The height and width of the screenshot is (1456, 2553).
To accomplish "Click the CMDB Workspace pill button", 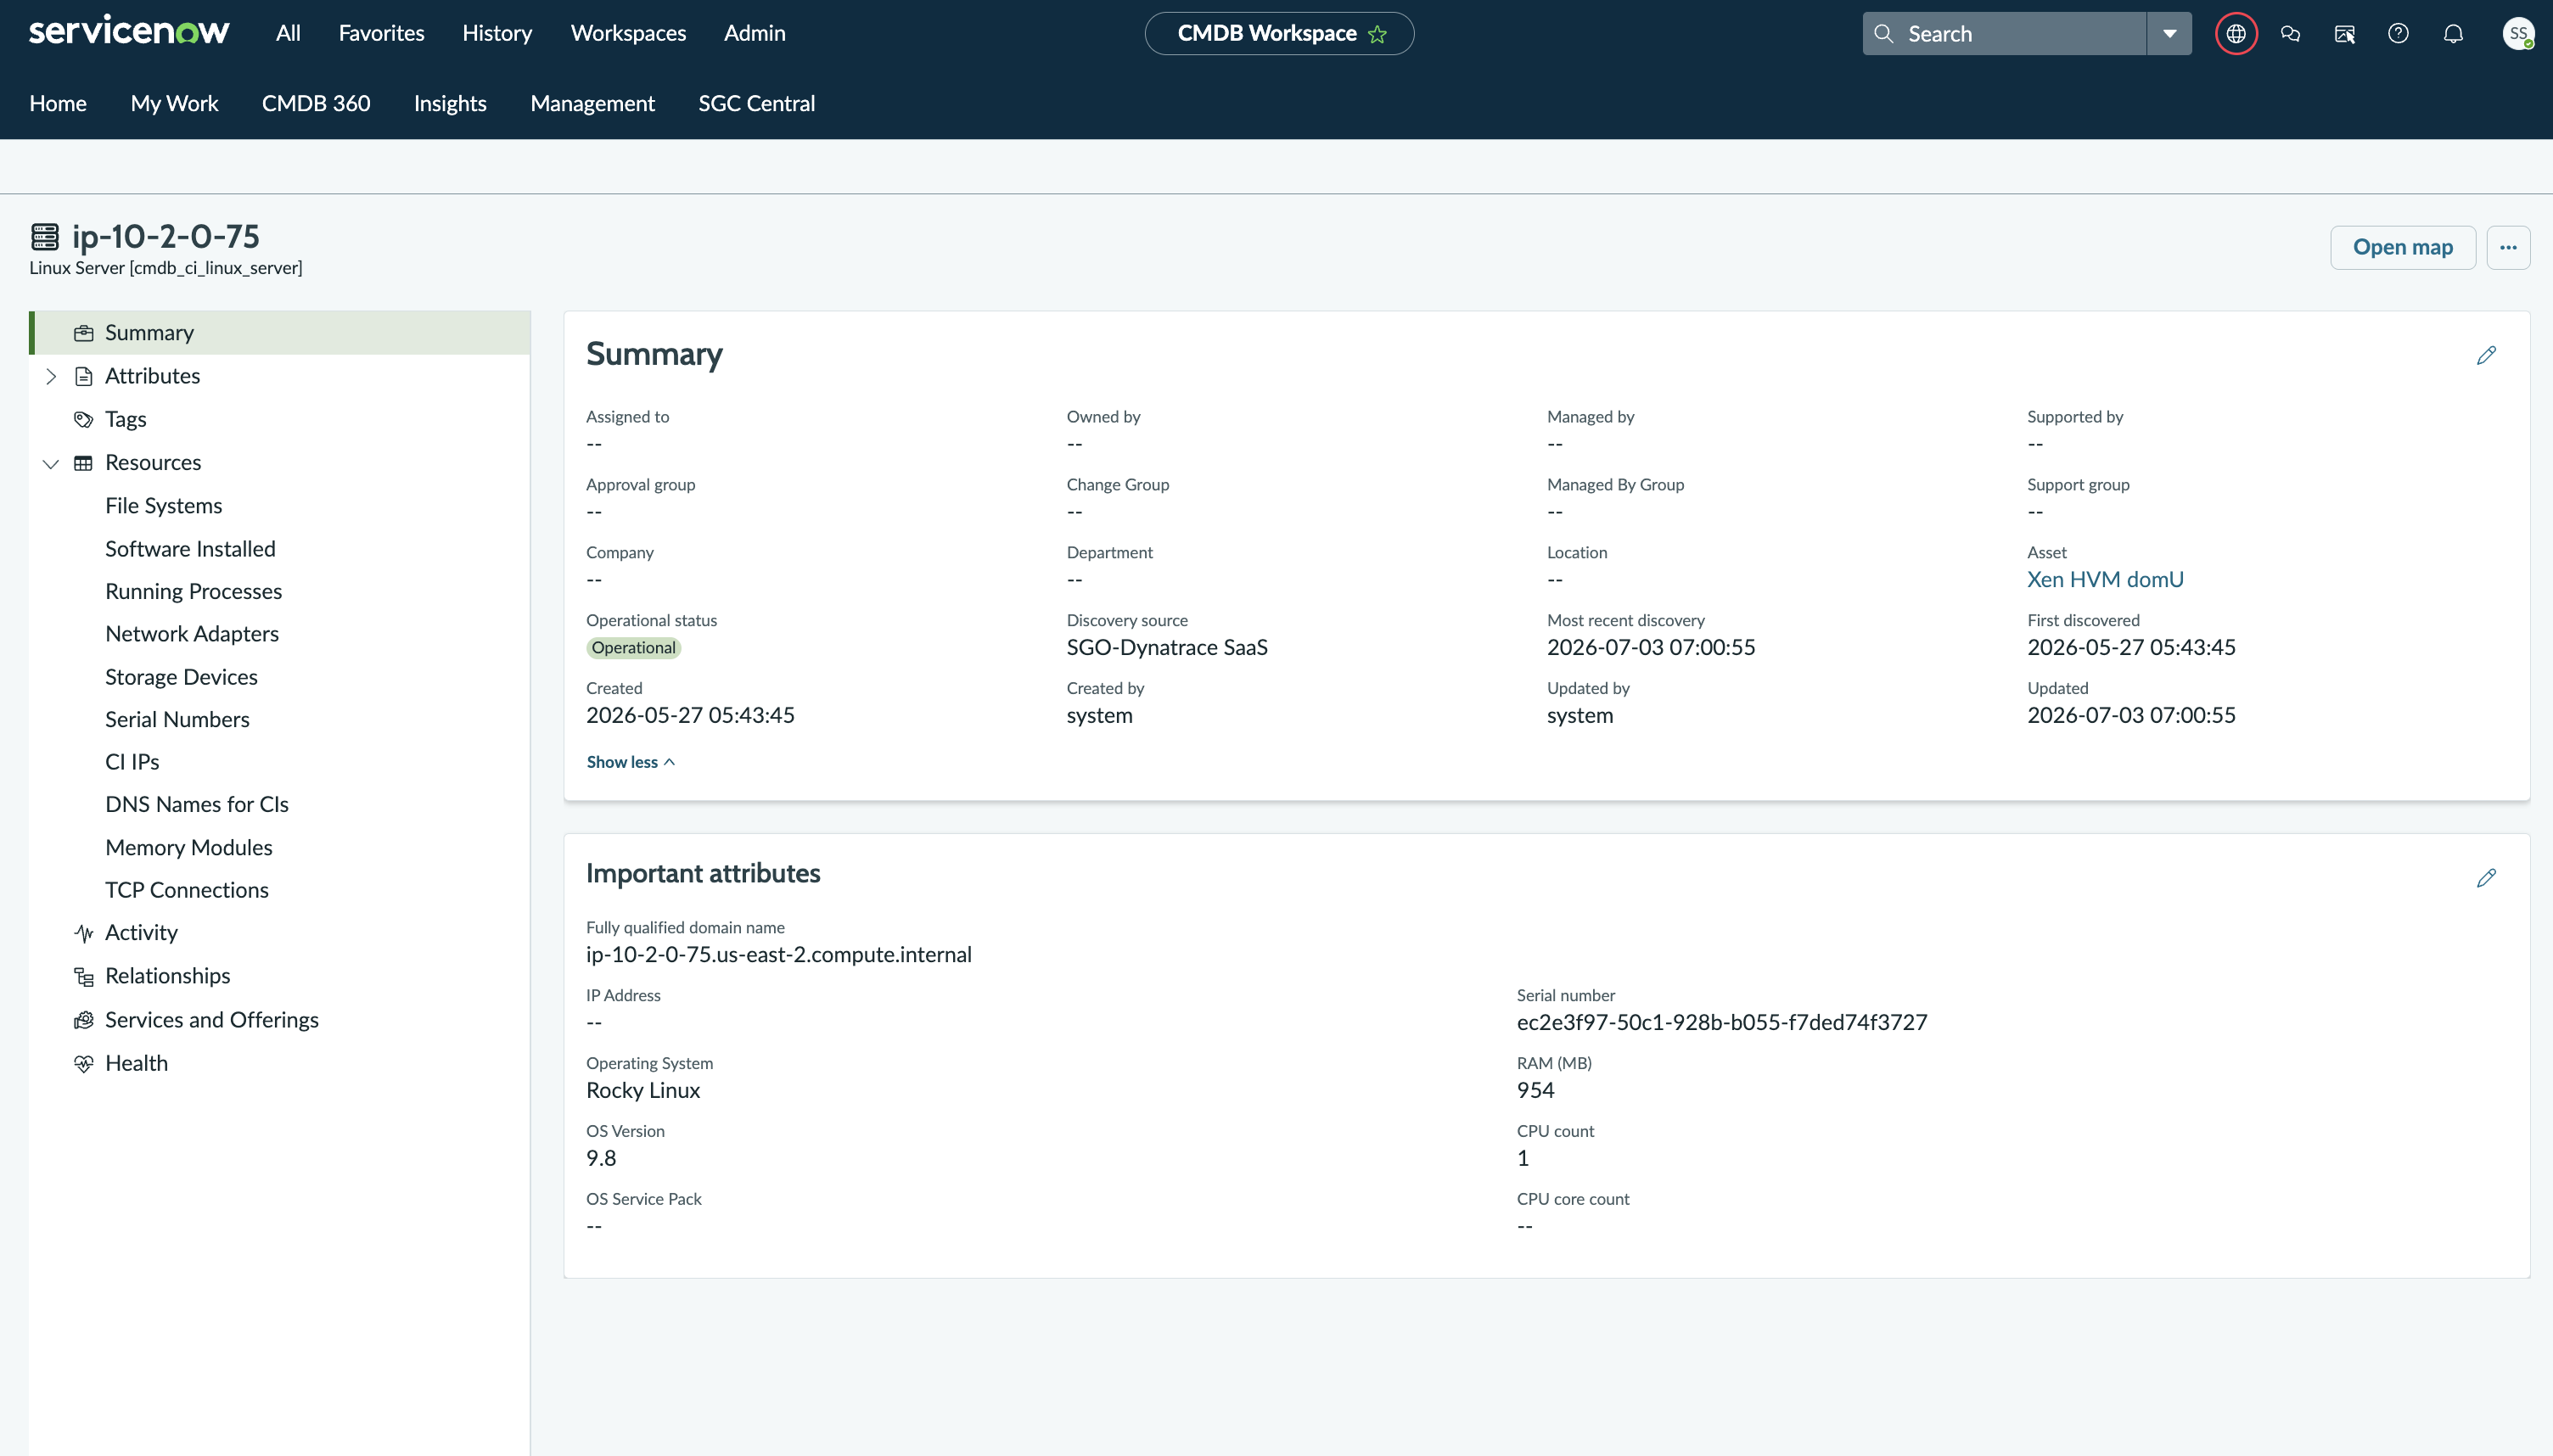I will pos(1279,34).
